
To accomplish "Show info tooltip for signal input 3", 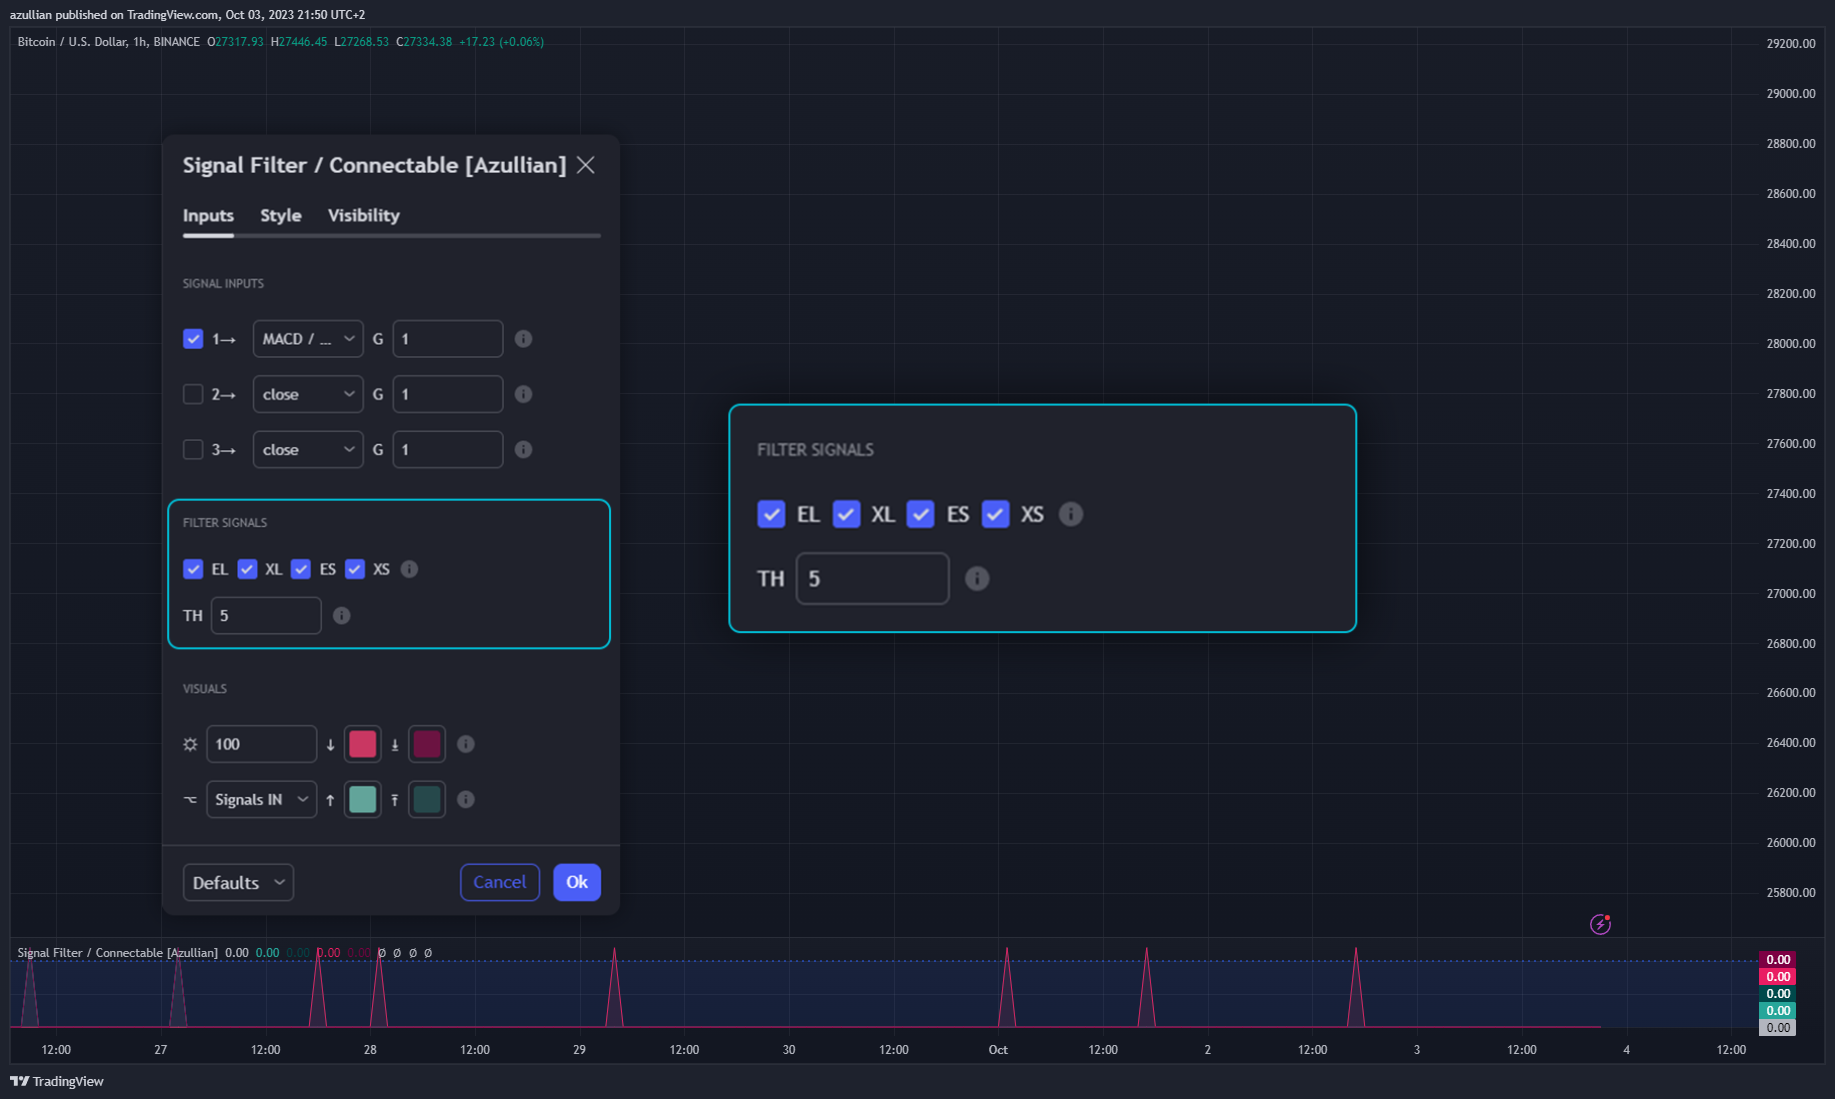I will click(523, 450).
